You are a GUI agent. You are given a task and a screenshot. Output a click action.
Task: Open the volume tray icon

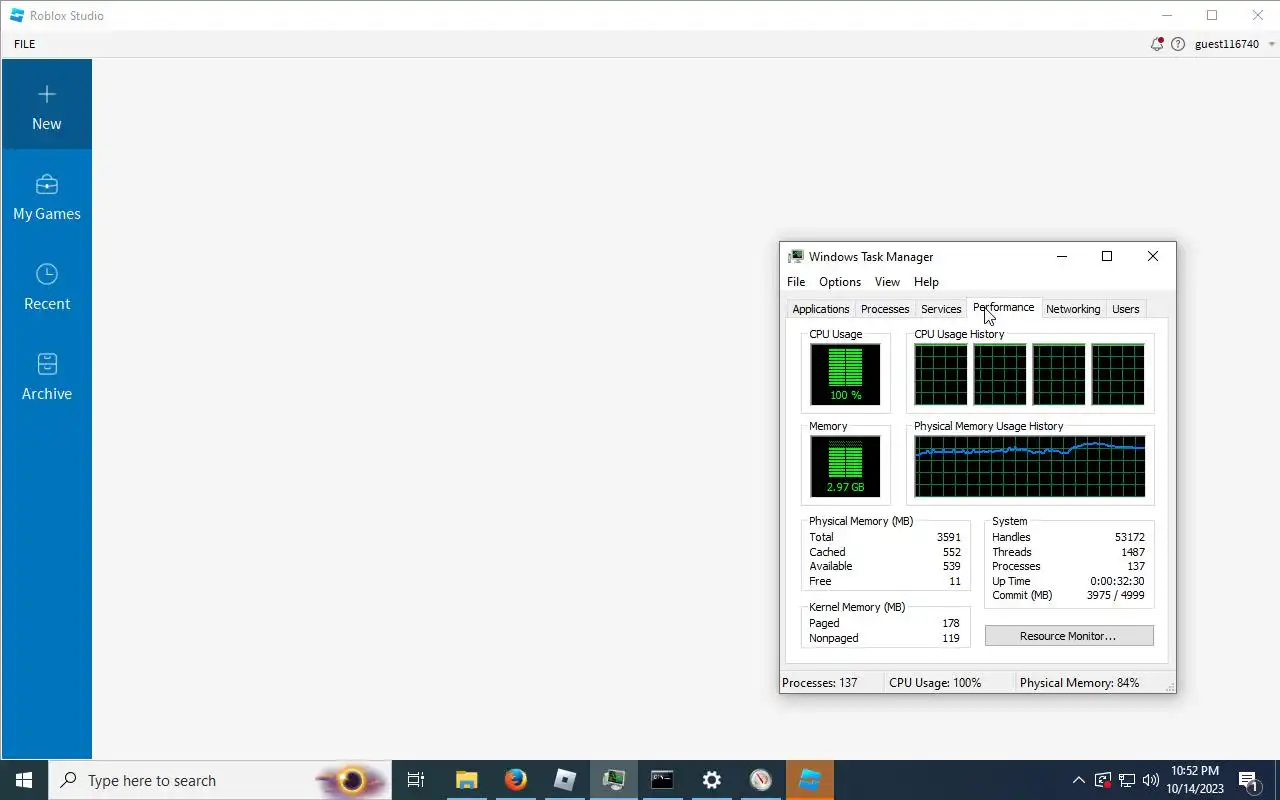(1150, 780)
